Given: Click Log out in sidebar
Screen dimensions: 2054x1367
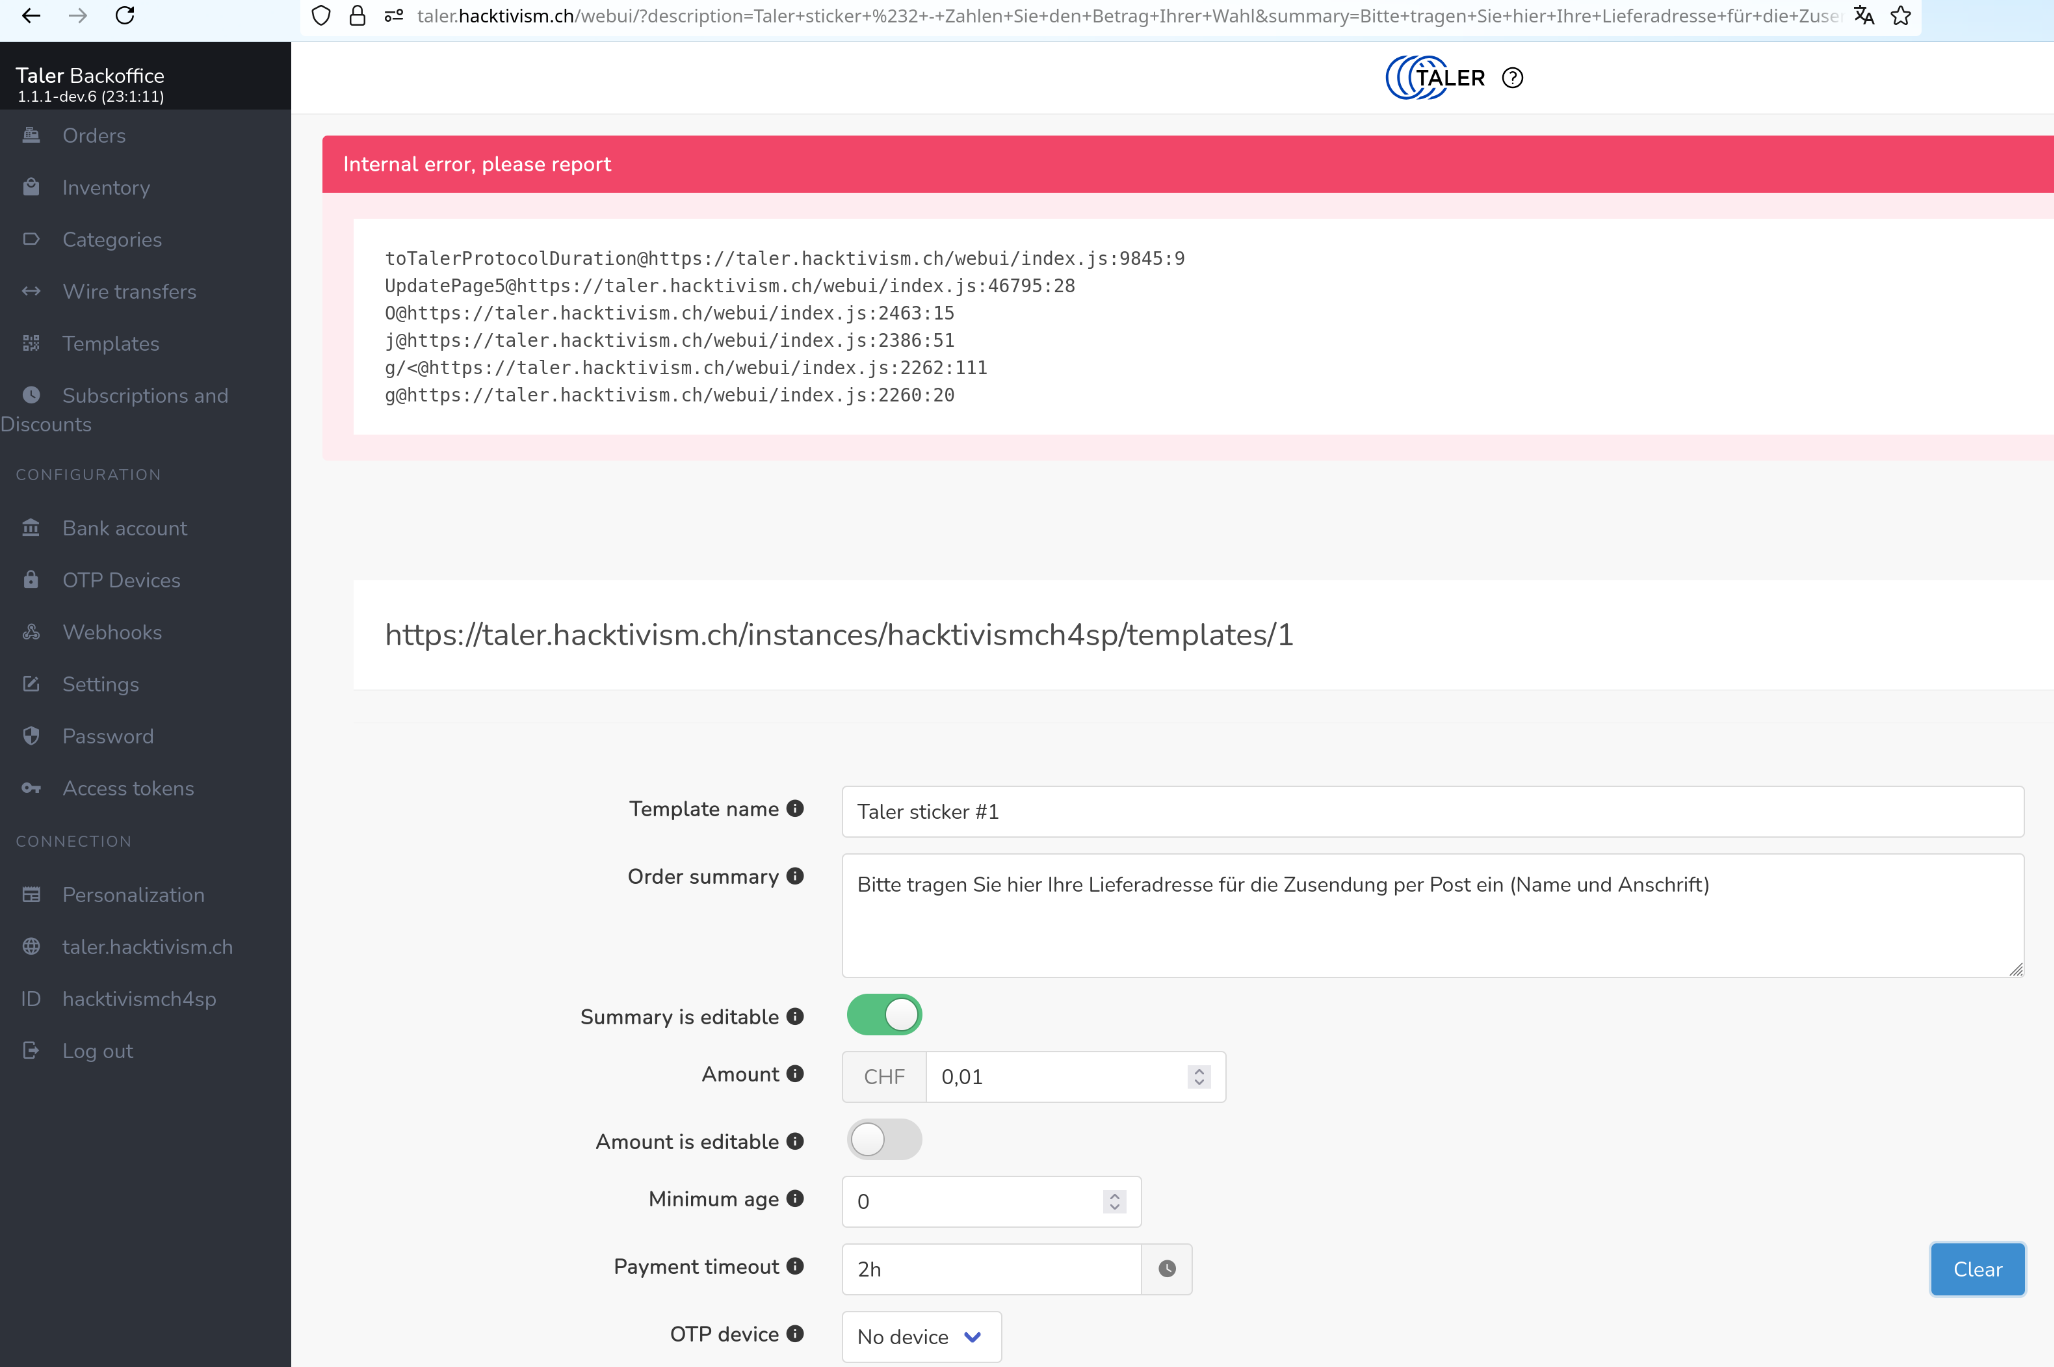Looking at the screenshot, I should [97, 1051].
